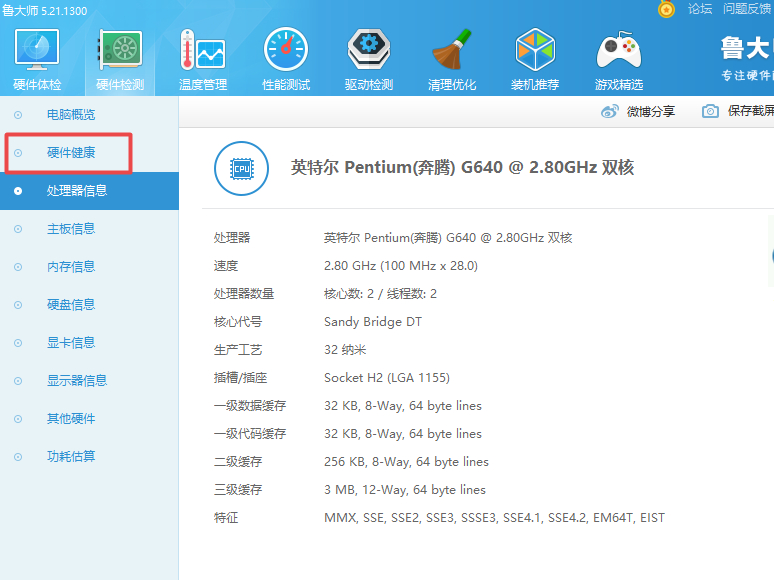Select the 硬盘信息 radio bullet
This screenshot has height=580, width=774.
pos(18,305)
